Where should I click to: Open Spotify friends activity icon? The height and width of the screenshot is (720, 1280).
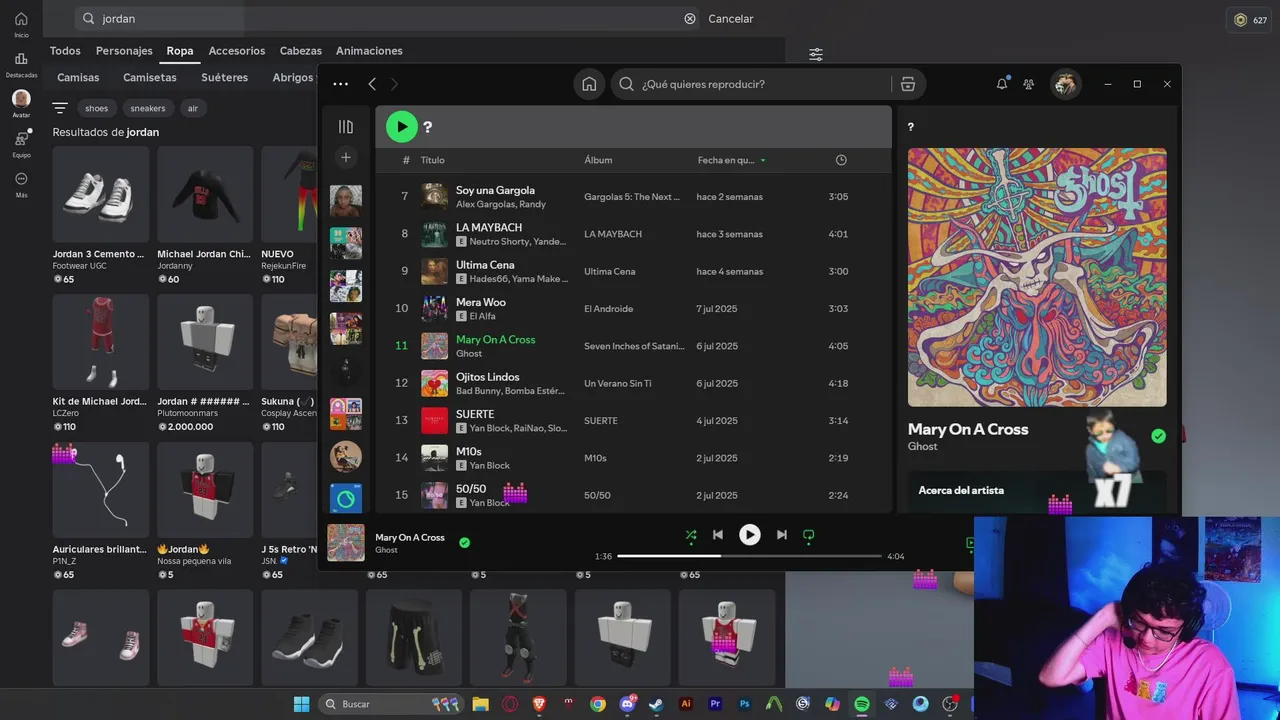(x=1029, y=84)
